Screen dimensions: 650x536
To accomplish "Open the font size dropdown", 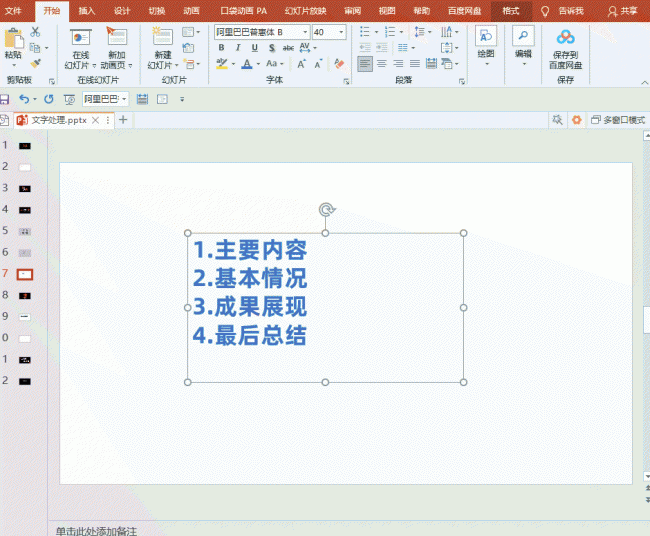I will pos(342,32).
